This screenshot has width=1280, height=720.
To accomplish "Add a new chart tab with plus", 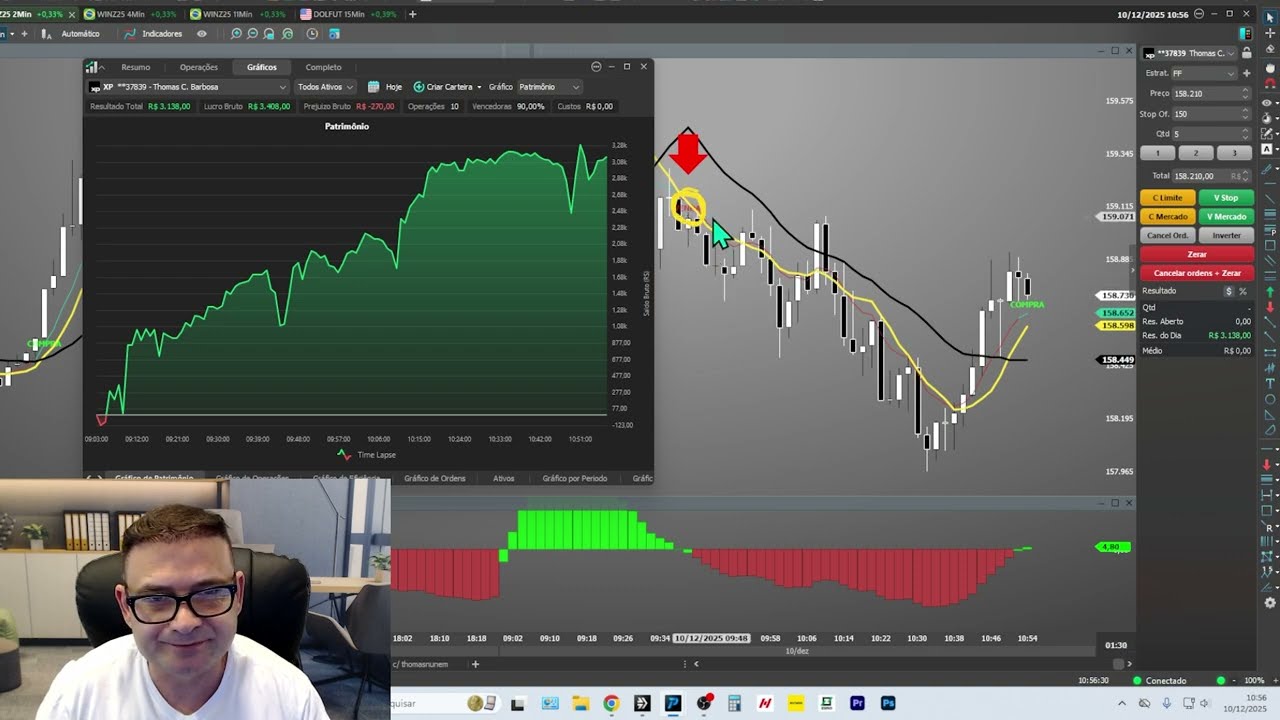I will [x=412, y=14].
